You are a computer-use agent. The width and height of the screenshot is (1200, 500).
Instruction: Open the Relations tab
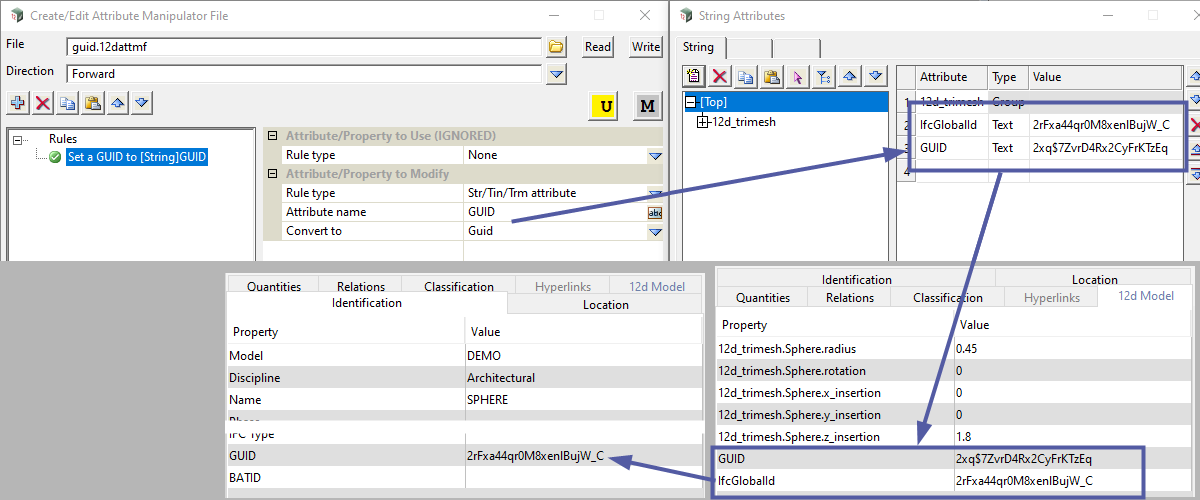coord(361,287)
